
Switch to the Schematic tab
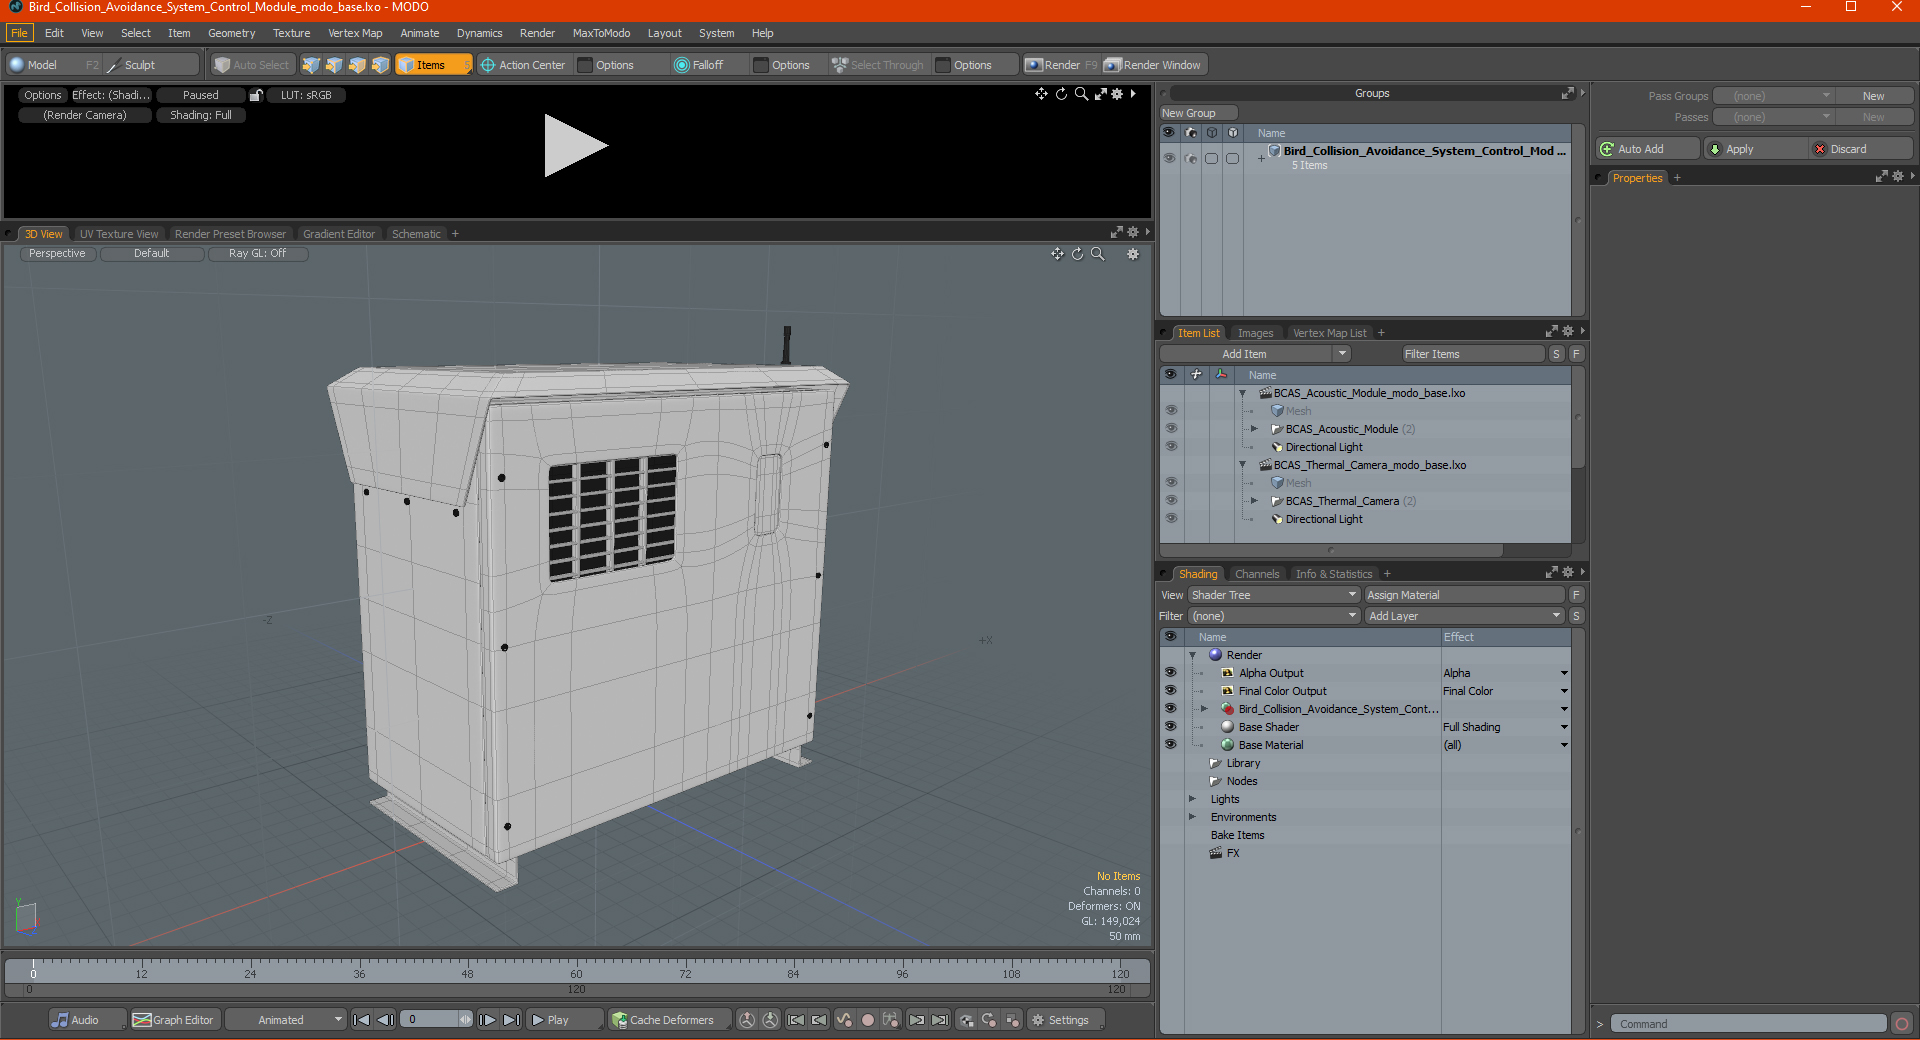[416, 234]
